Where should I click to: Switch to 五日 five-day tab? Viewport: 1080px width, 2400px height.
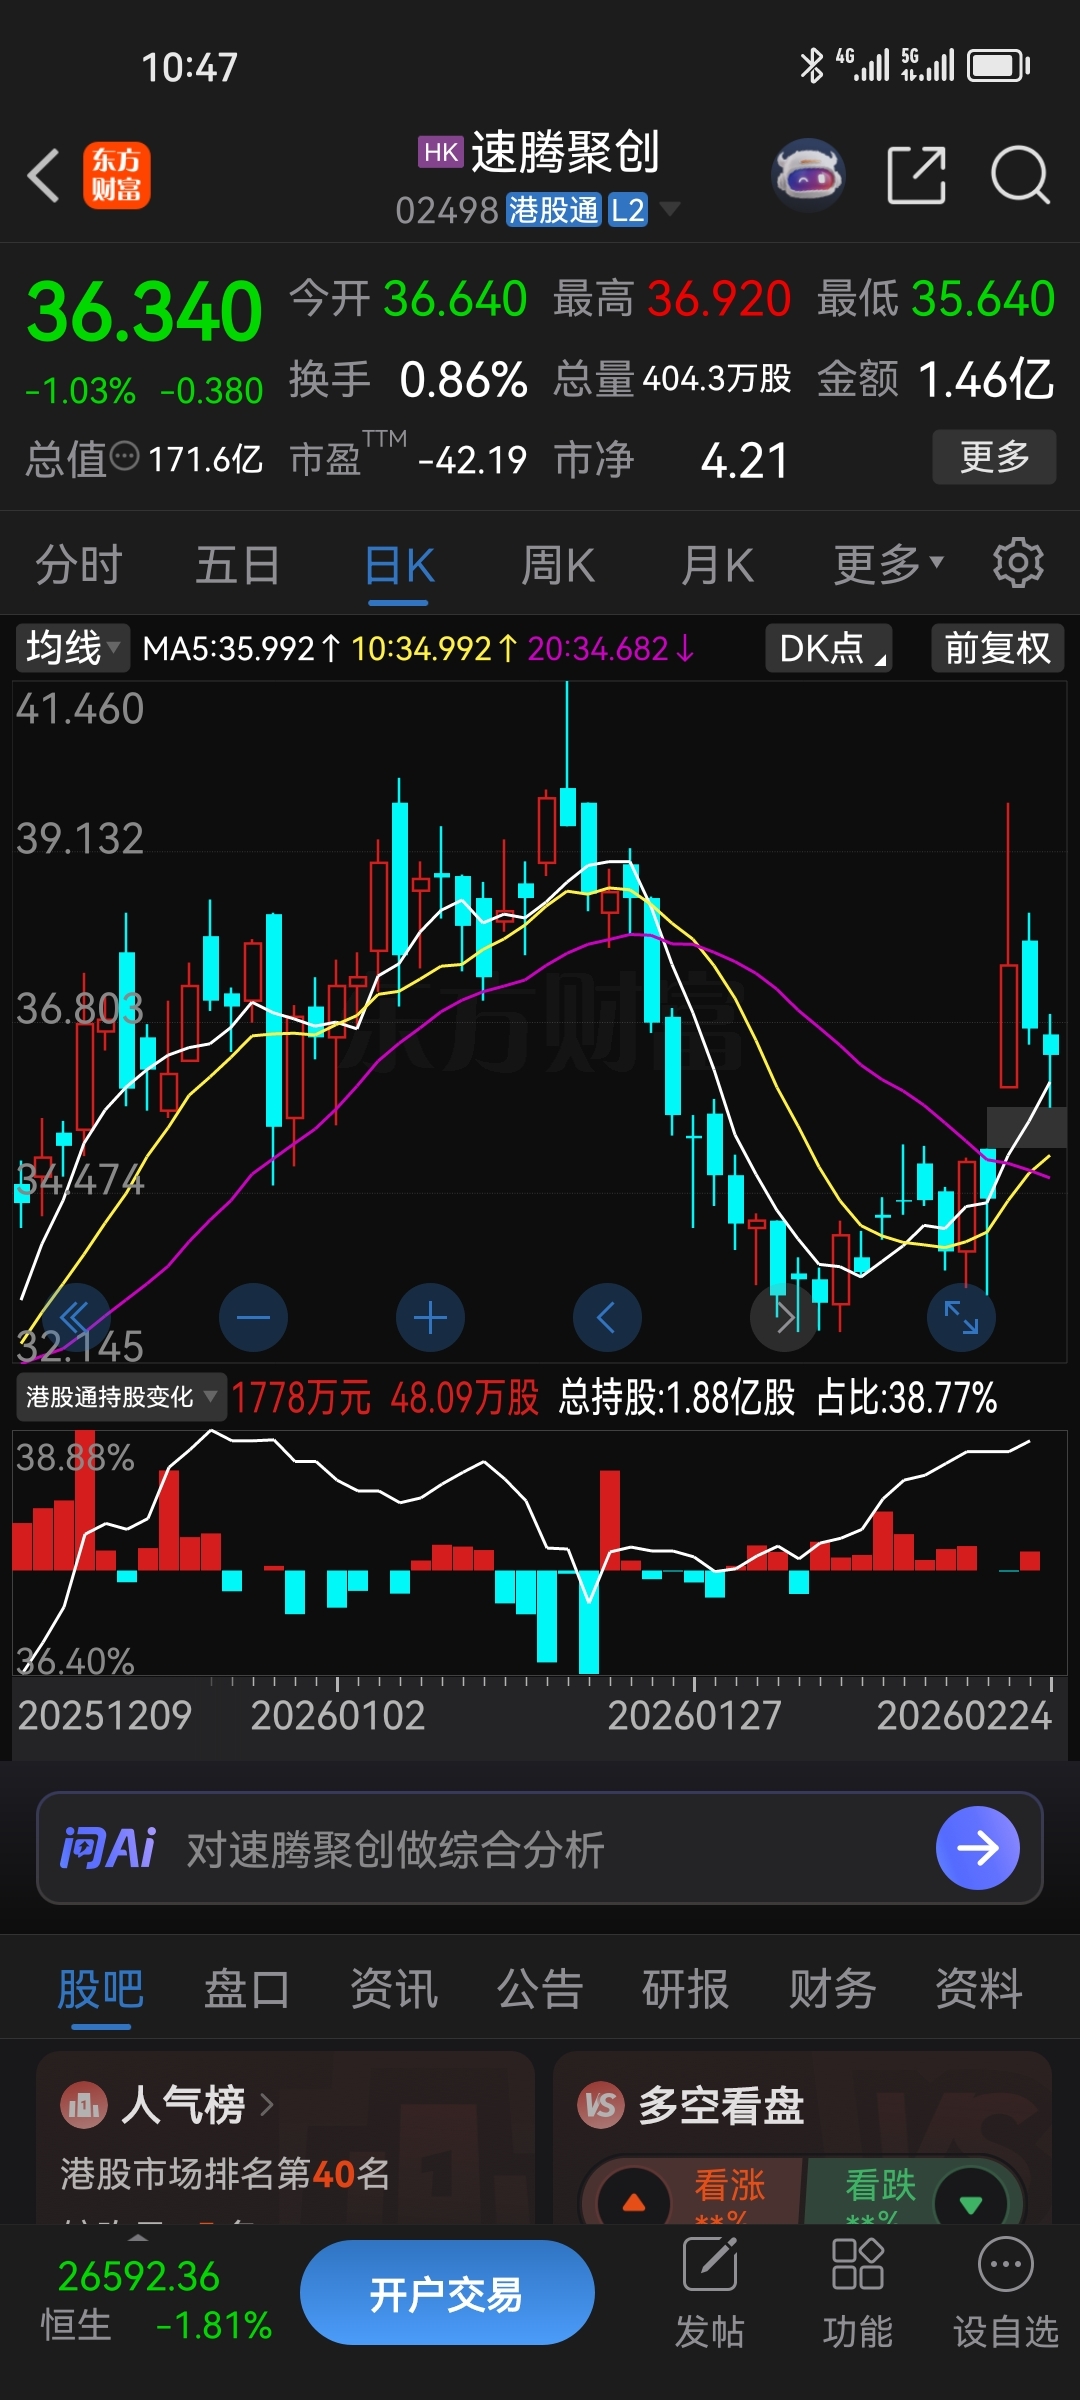pos(238,565)
